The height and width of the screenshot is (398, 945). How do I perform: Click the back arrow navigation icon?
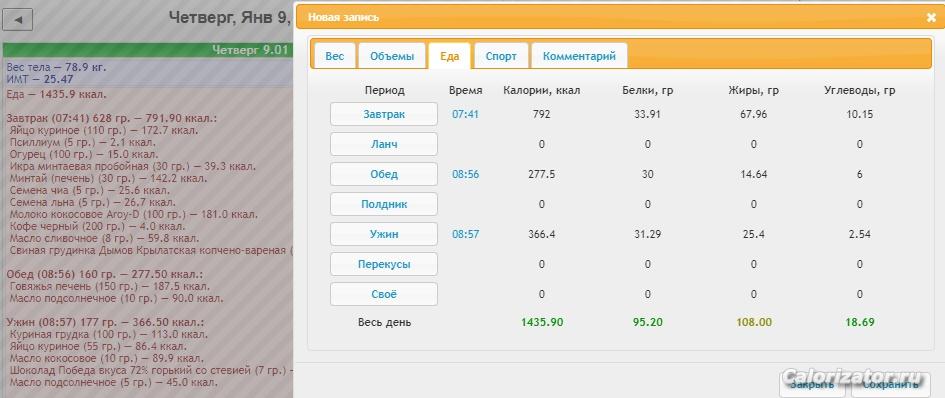(17, 20)
